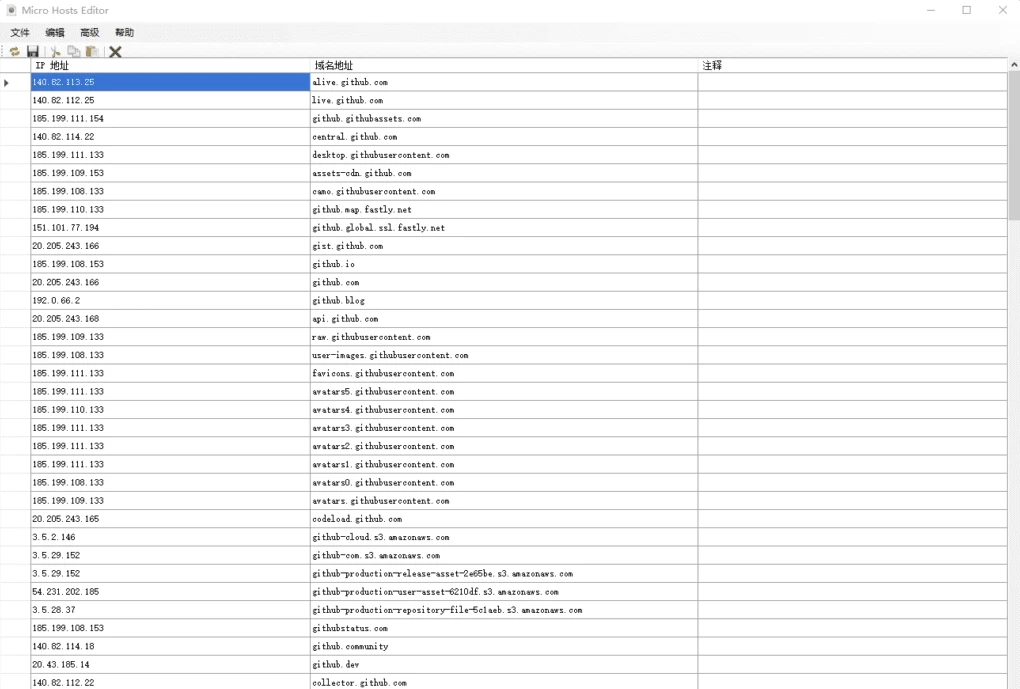Click the 域名地址 column header
This screenshot has width=1020, height=689.
[504, 66]
